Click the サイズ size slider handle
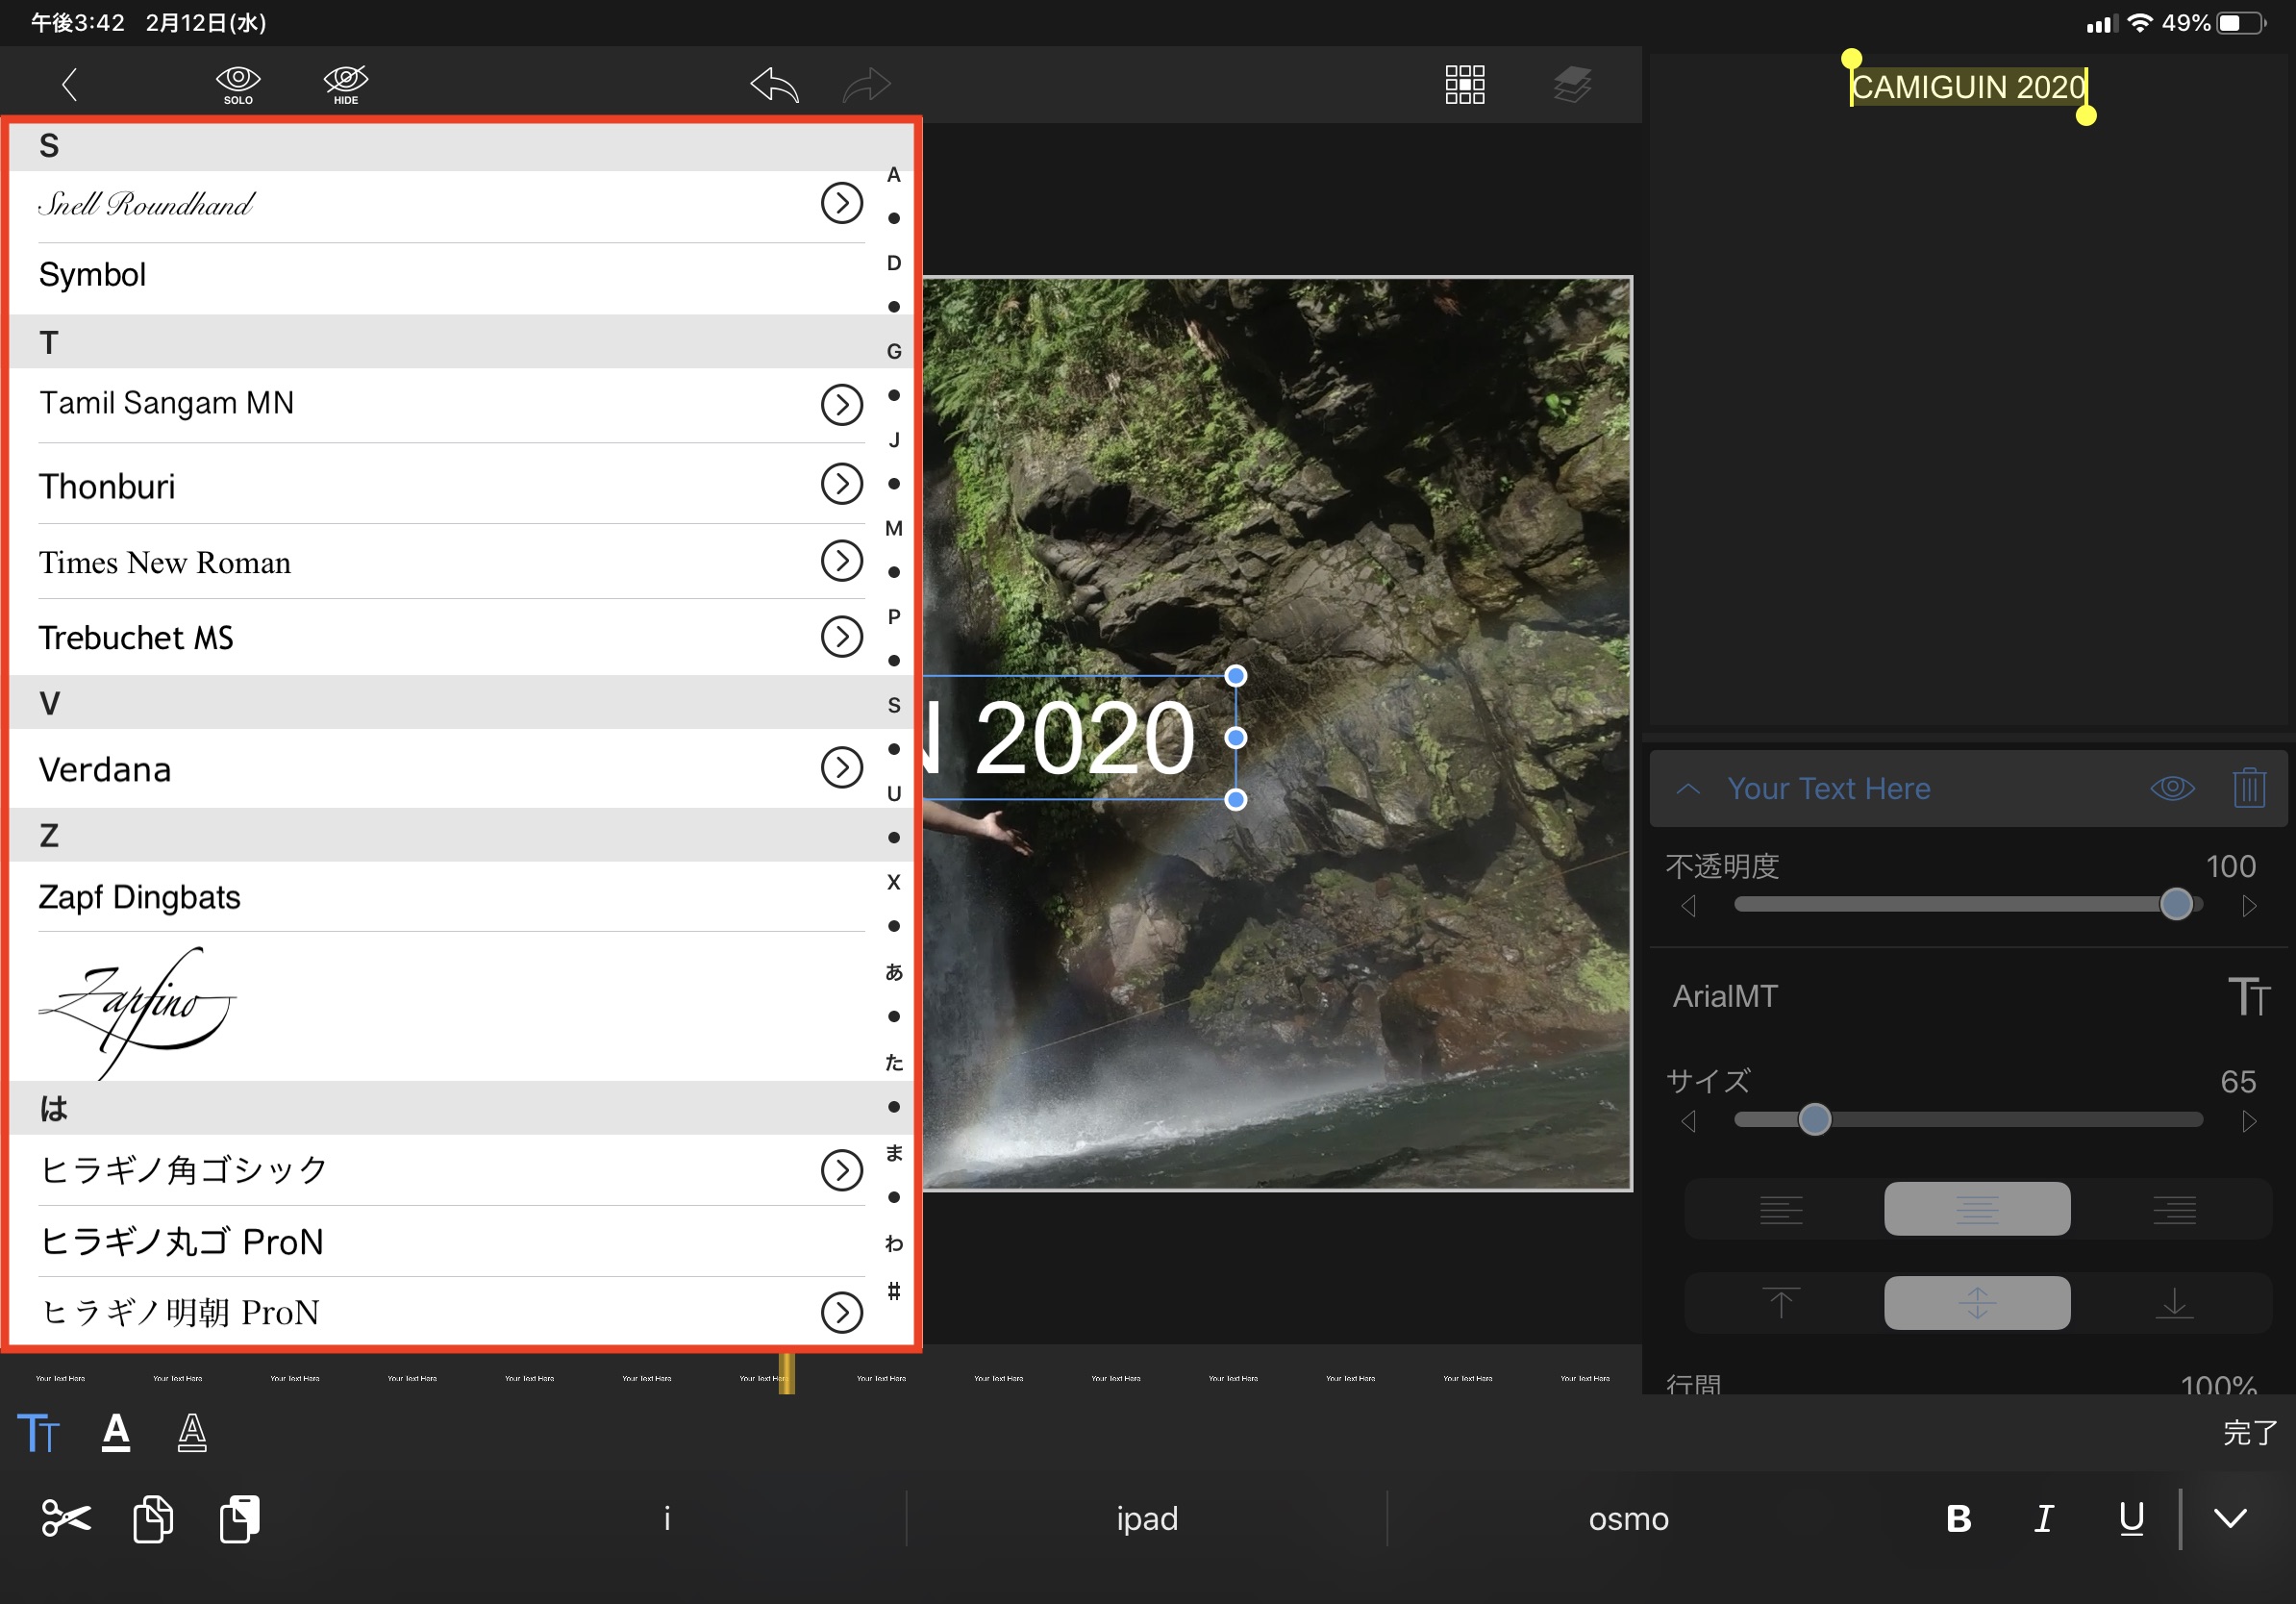 (1814, 1120)
